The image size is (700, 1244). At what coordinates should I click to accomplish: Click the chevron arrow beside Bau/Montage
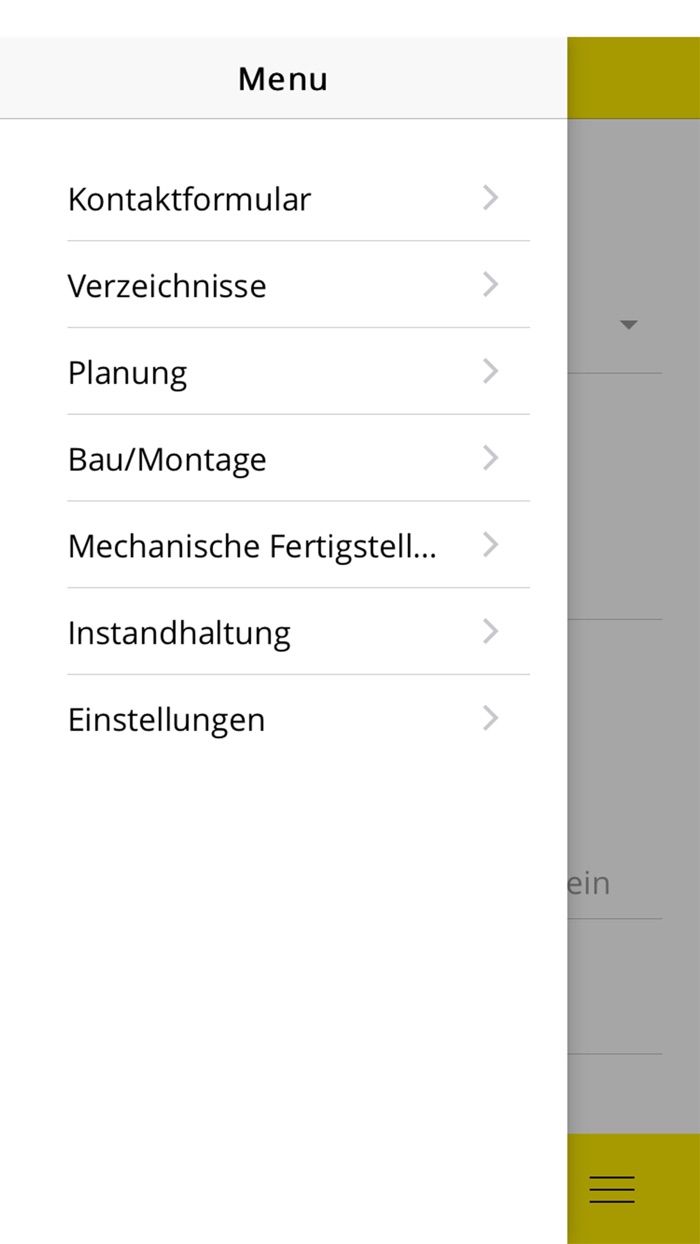[x=490, y=458]
